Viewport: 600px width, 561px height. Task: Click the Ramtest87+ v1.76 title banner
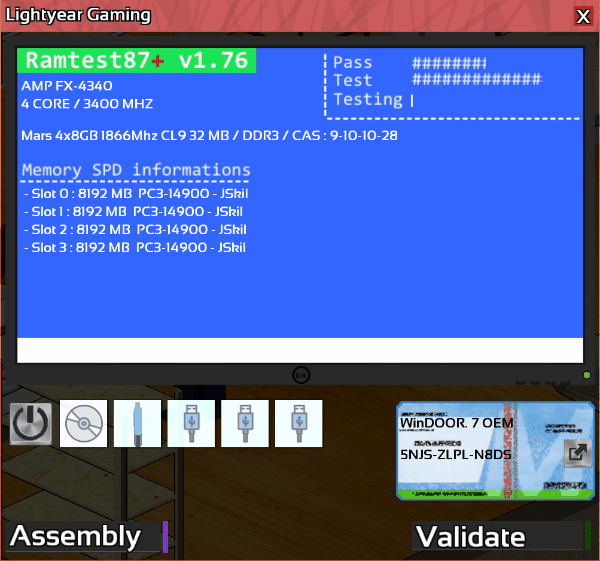136,60
